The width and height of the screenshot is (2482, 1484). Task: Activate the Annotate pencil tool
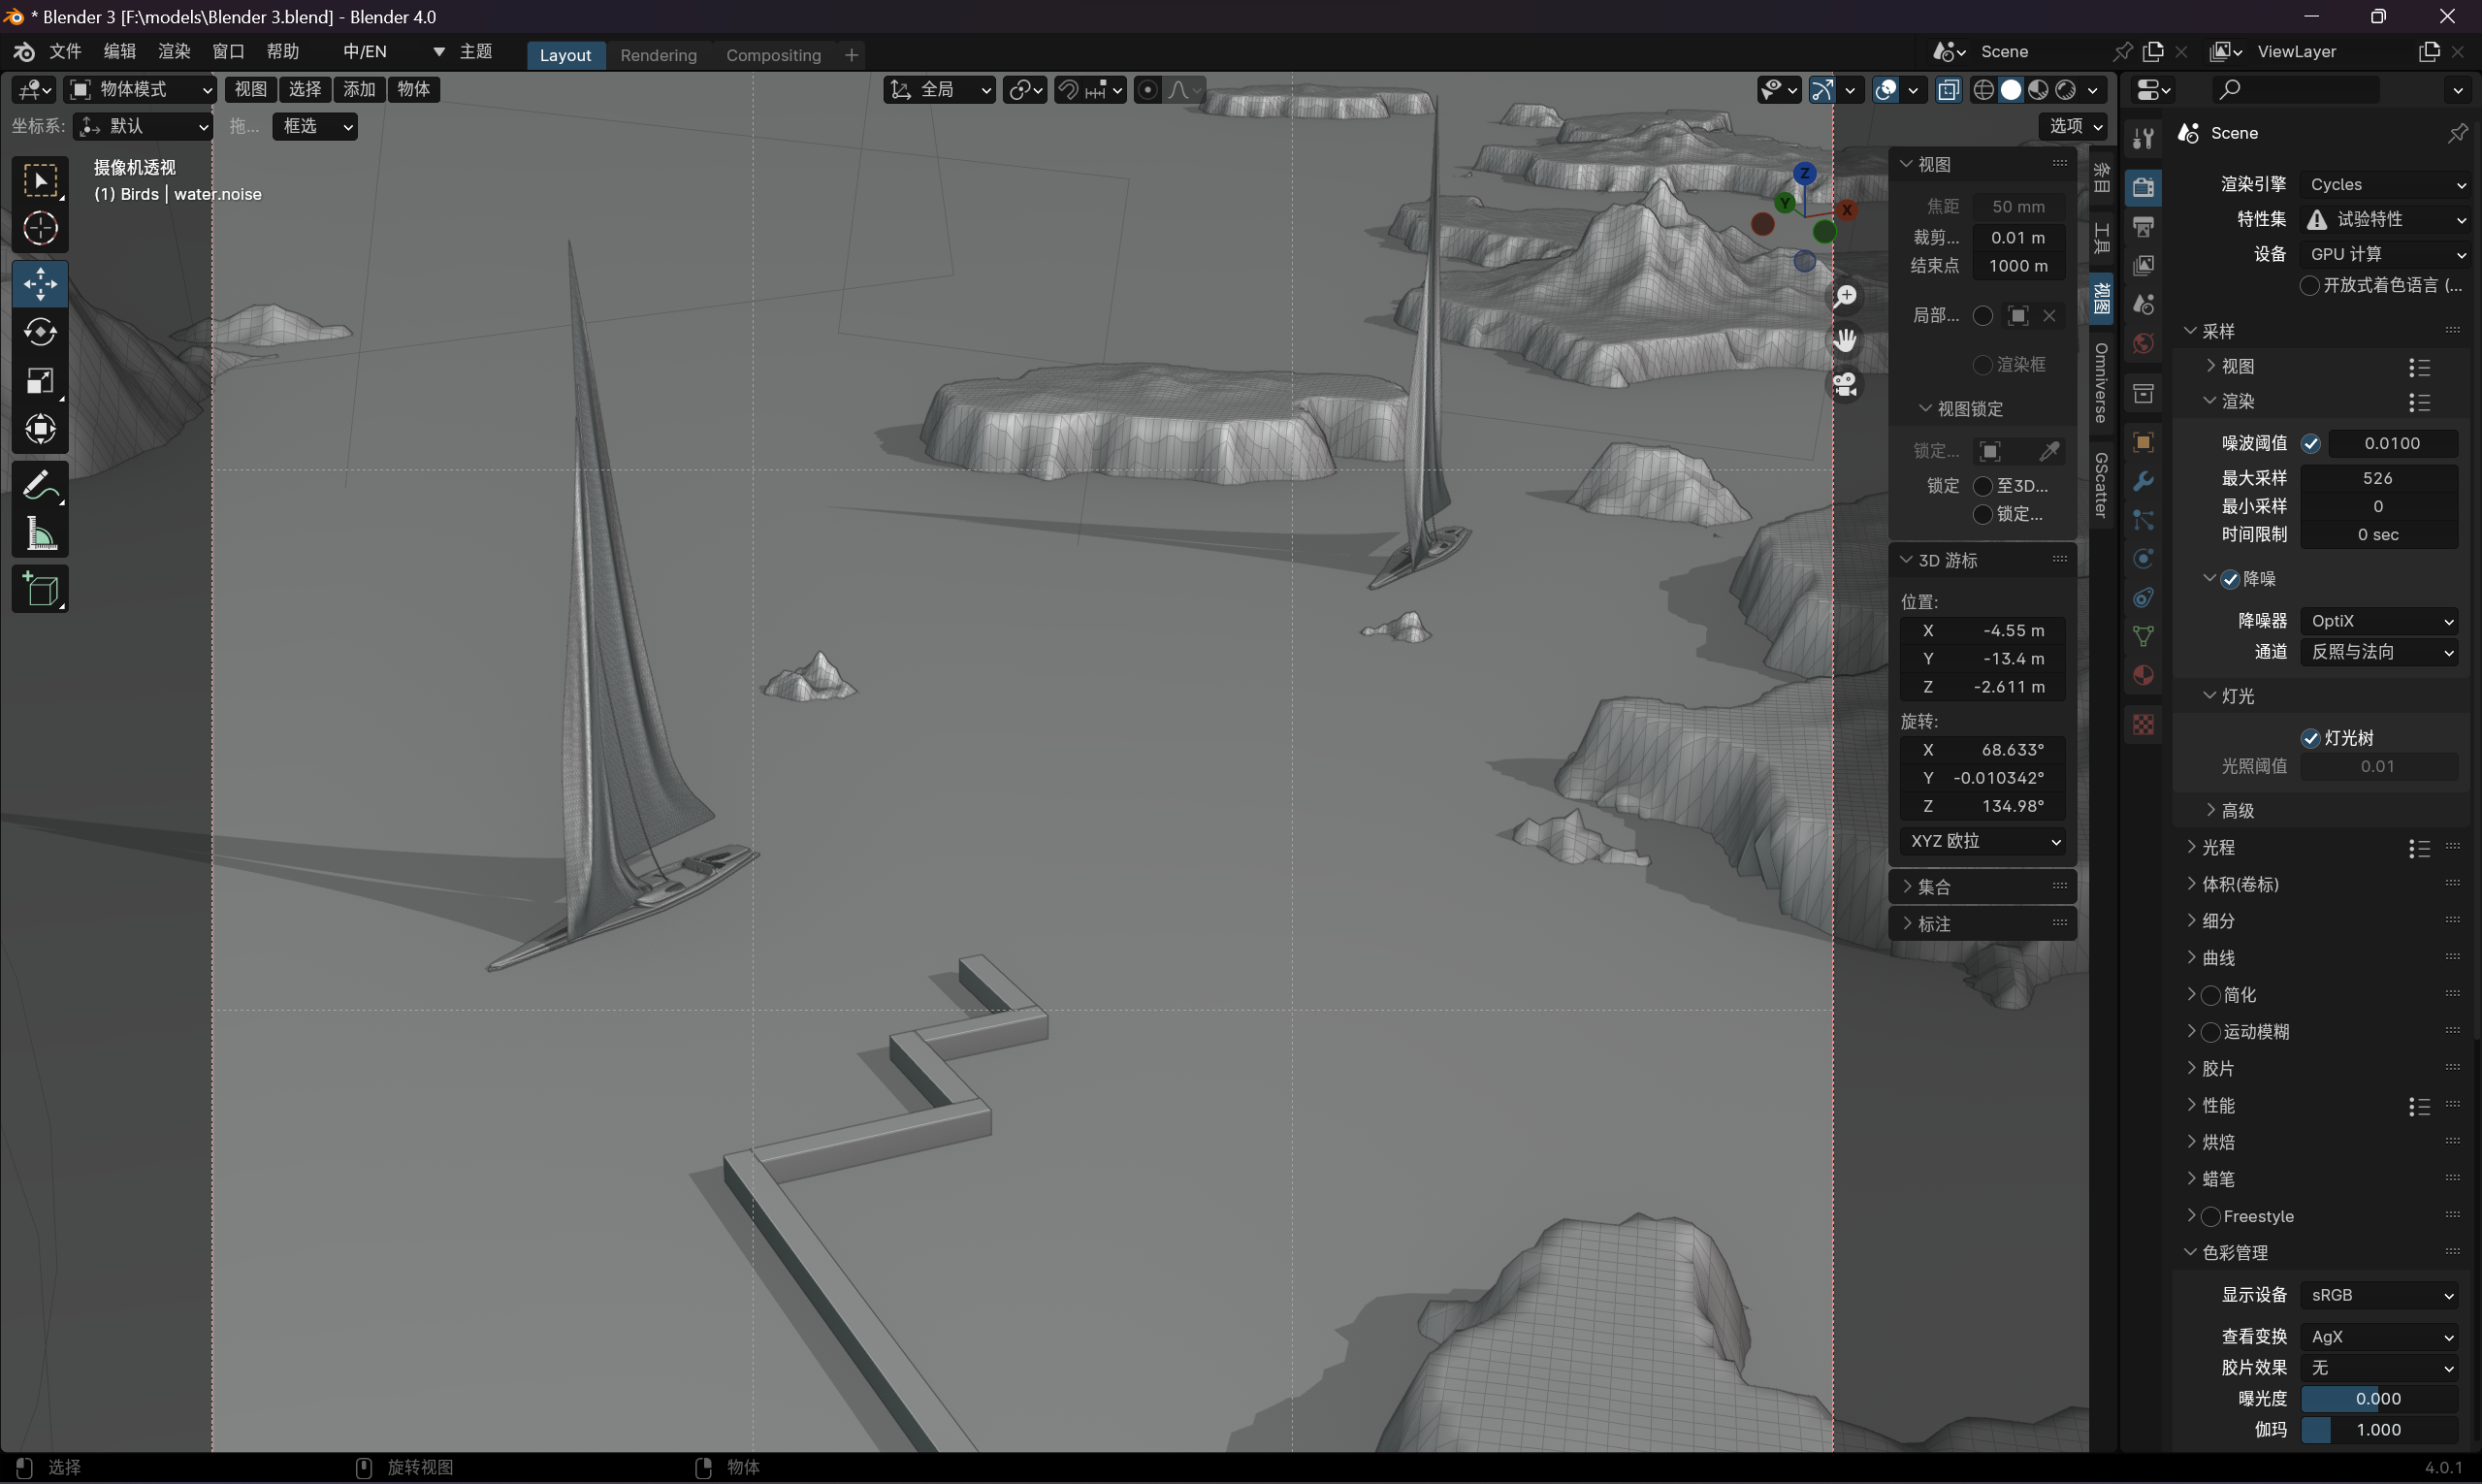pyautogui.click(x=40, y=487)
